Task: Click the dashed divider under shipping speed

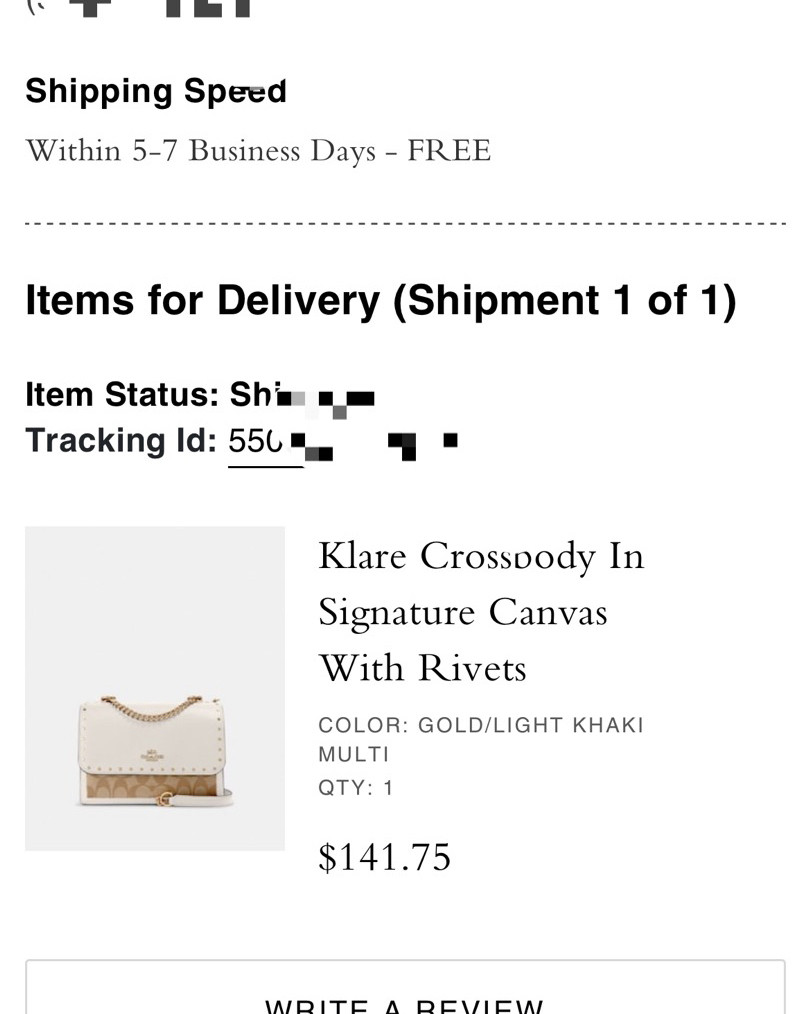Action: [405, 224]
